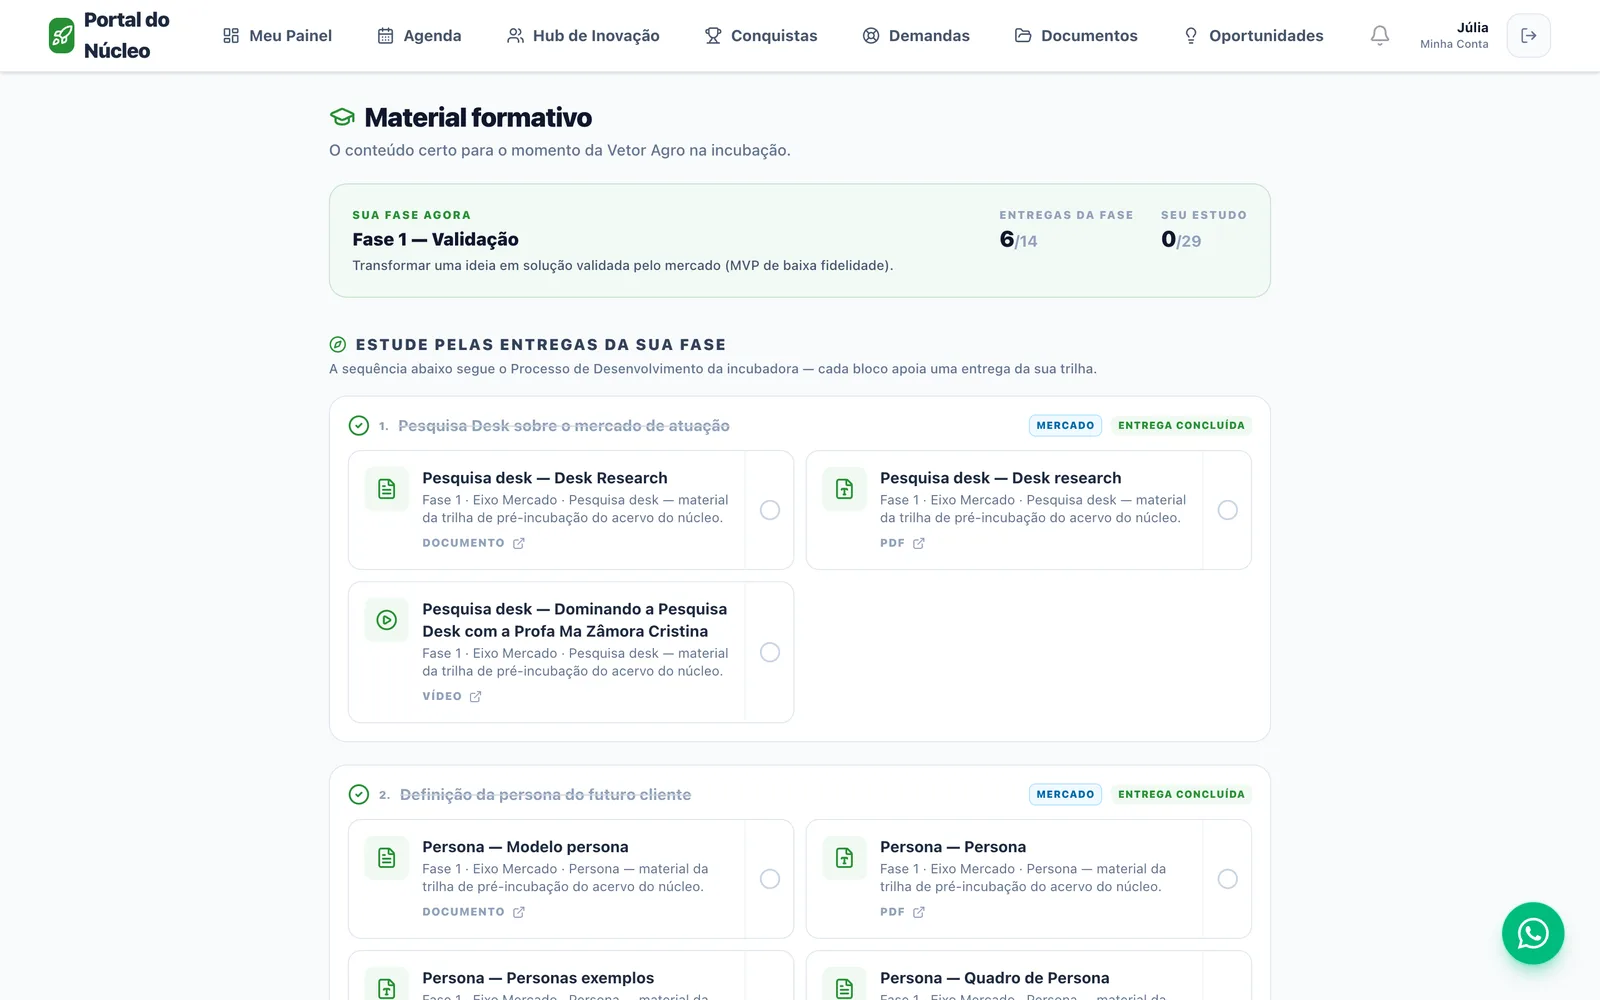Click PDF file icon of Persona — Persona card
The image size is (1600, 1000).
(845, 858)
